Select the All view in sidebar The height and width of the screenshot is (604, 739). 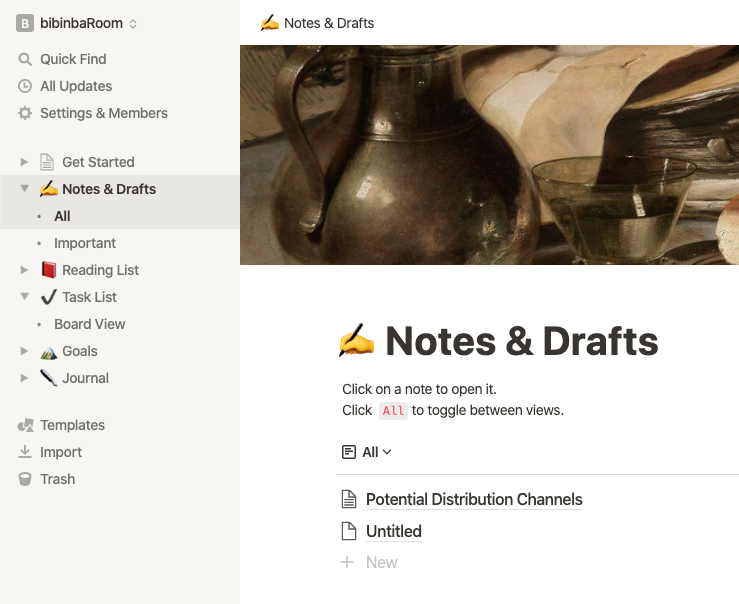click(x=62, y=216)
